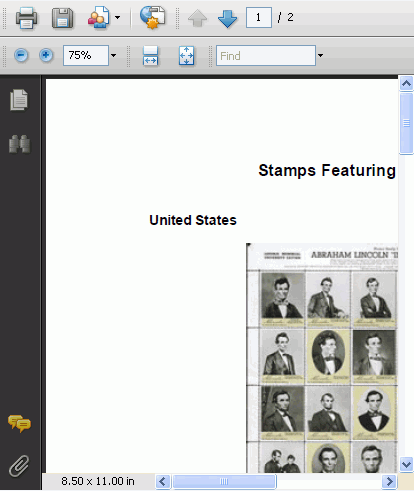Image resolution: width=414 pixels, height=491 pixels.
Task: Open the zoom level dropdown arrow
Action: click(113, 55)
